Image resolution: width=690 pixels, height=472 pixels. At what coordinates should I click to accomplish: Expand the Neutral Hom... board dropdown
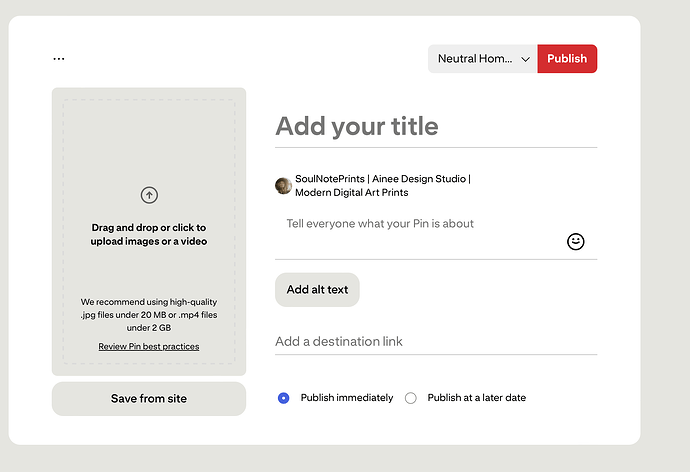pyautogui.click(x=483, y=59)
